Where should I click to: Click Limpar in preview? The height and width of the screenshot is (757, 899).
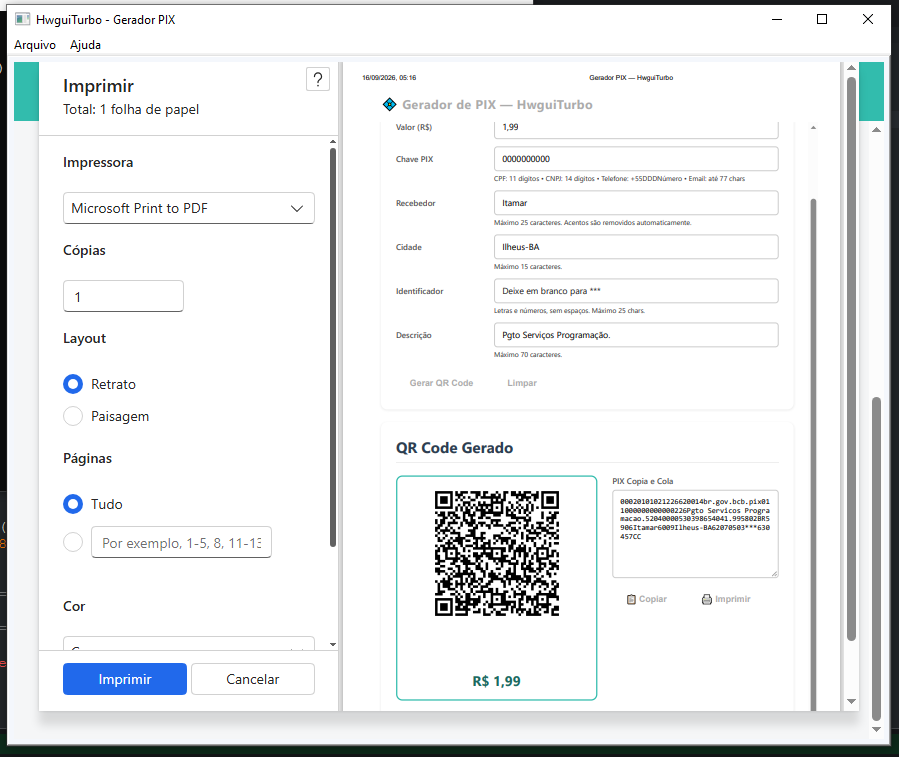[522, 383]
